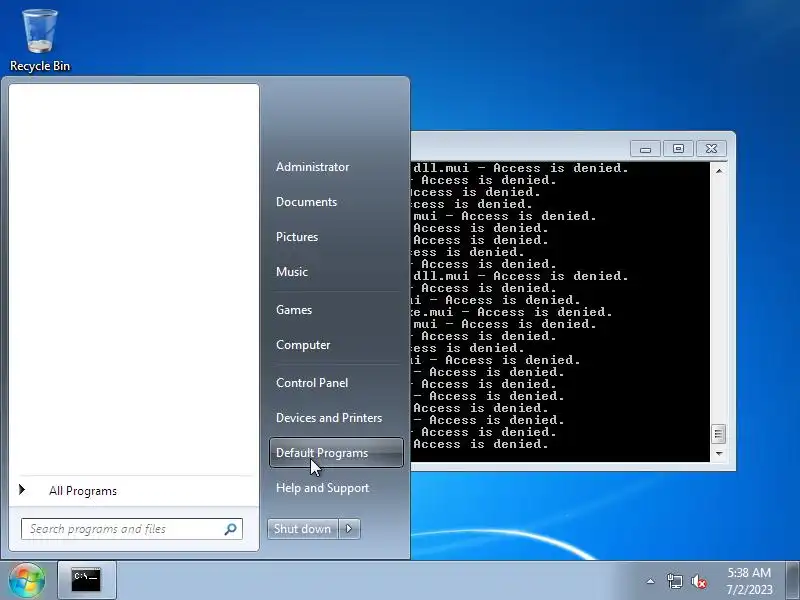
Task: Click the search magnifier icon
Action: coord(231,529)
